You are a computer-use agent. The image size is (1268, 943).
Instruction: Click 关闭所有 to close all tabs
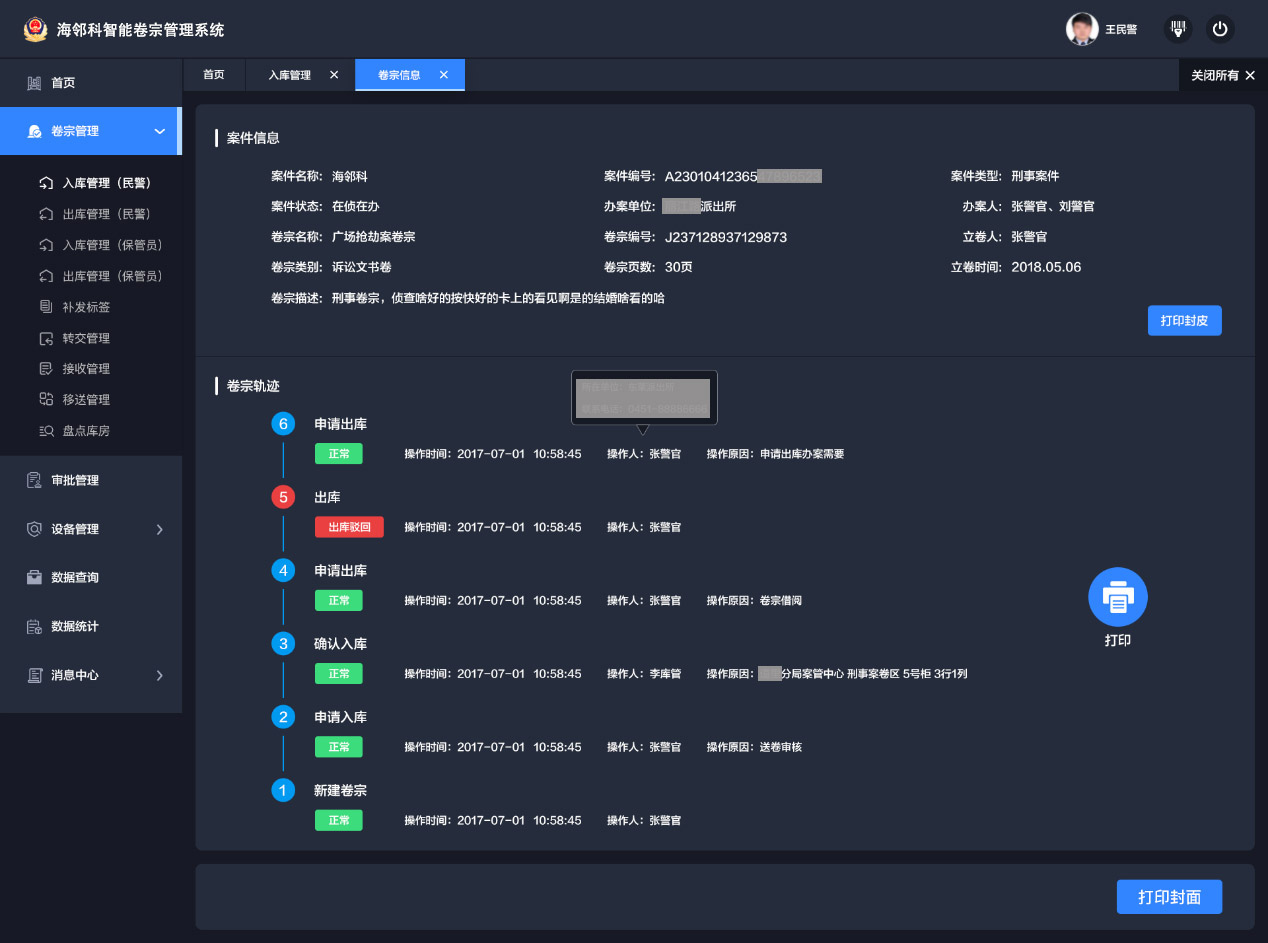point(1222,75)
